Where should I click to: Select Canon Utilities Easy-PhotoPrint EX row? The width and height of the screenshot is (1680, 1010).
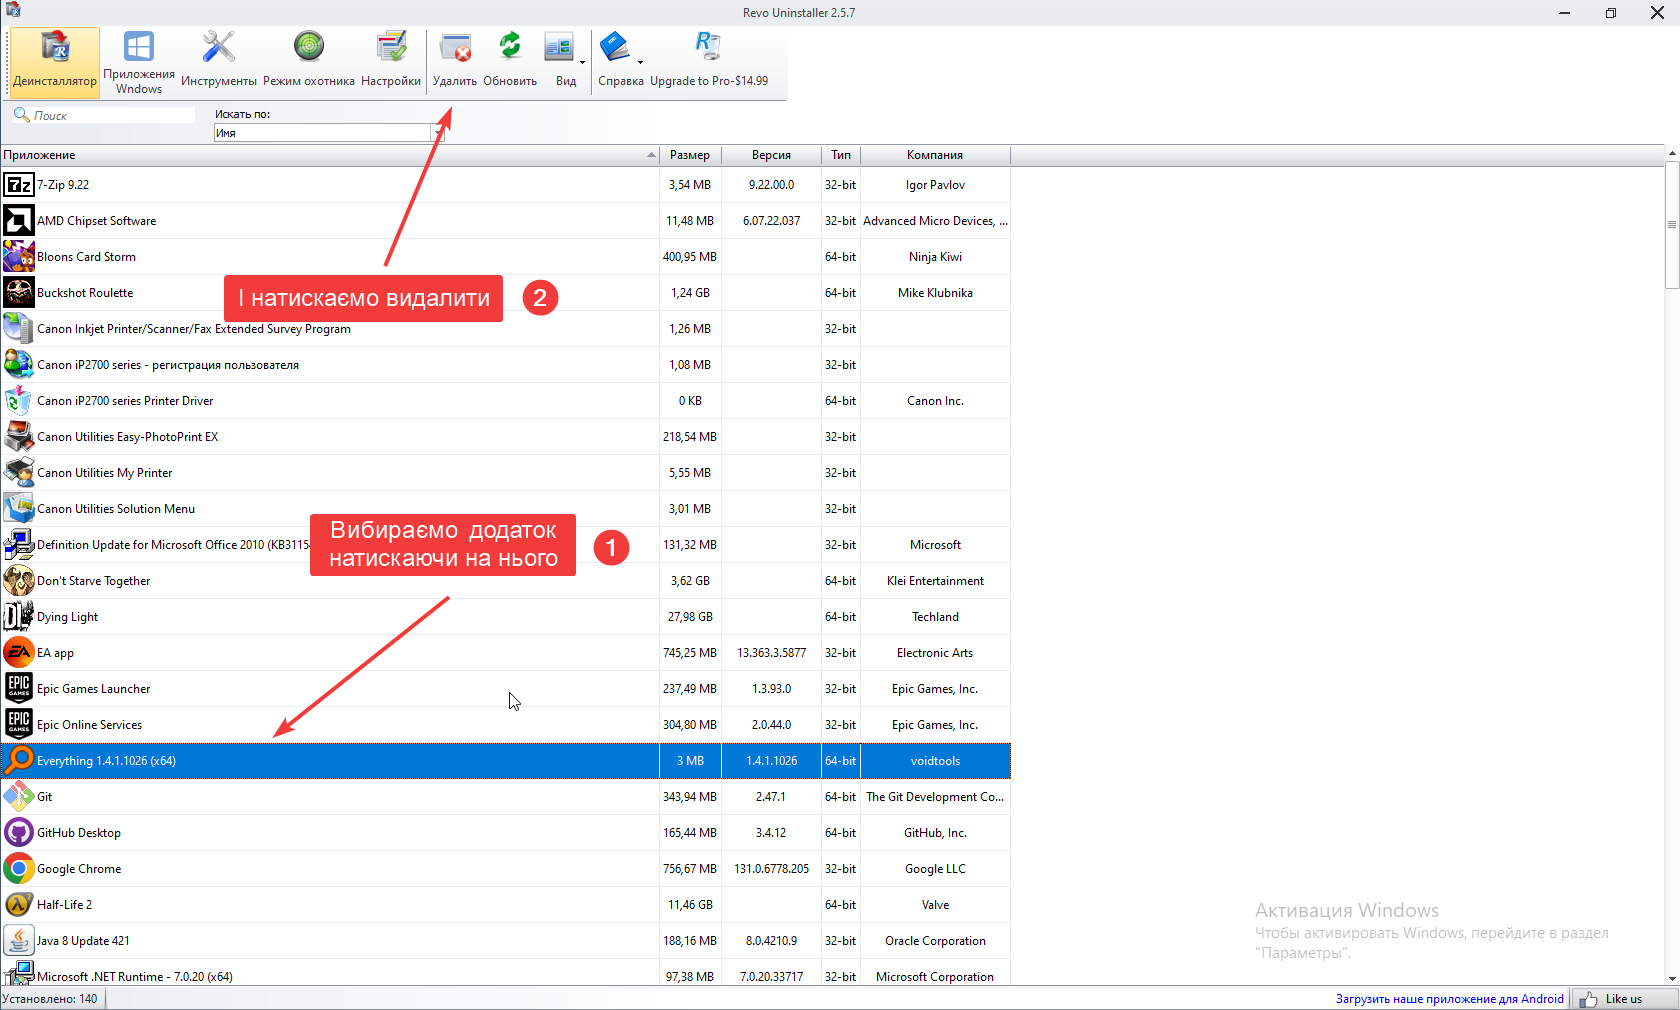pos(505,437)
